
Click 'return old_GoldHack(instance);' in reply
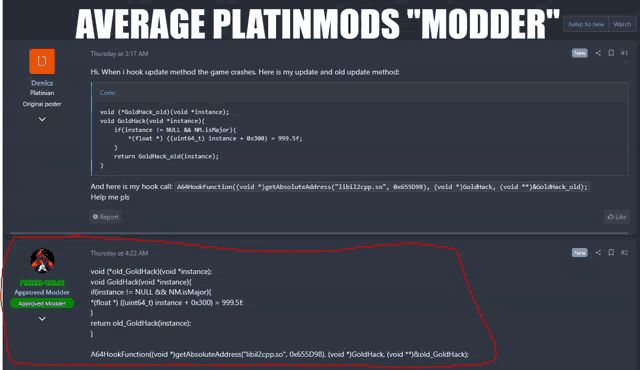pos(140,323)
